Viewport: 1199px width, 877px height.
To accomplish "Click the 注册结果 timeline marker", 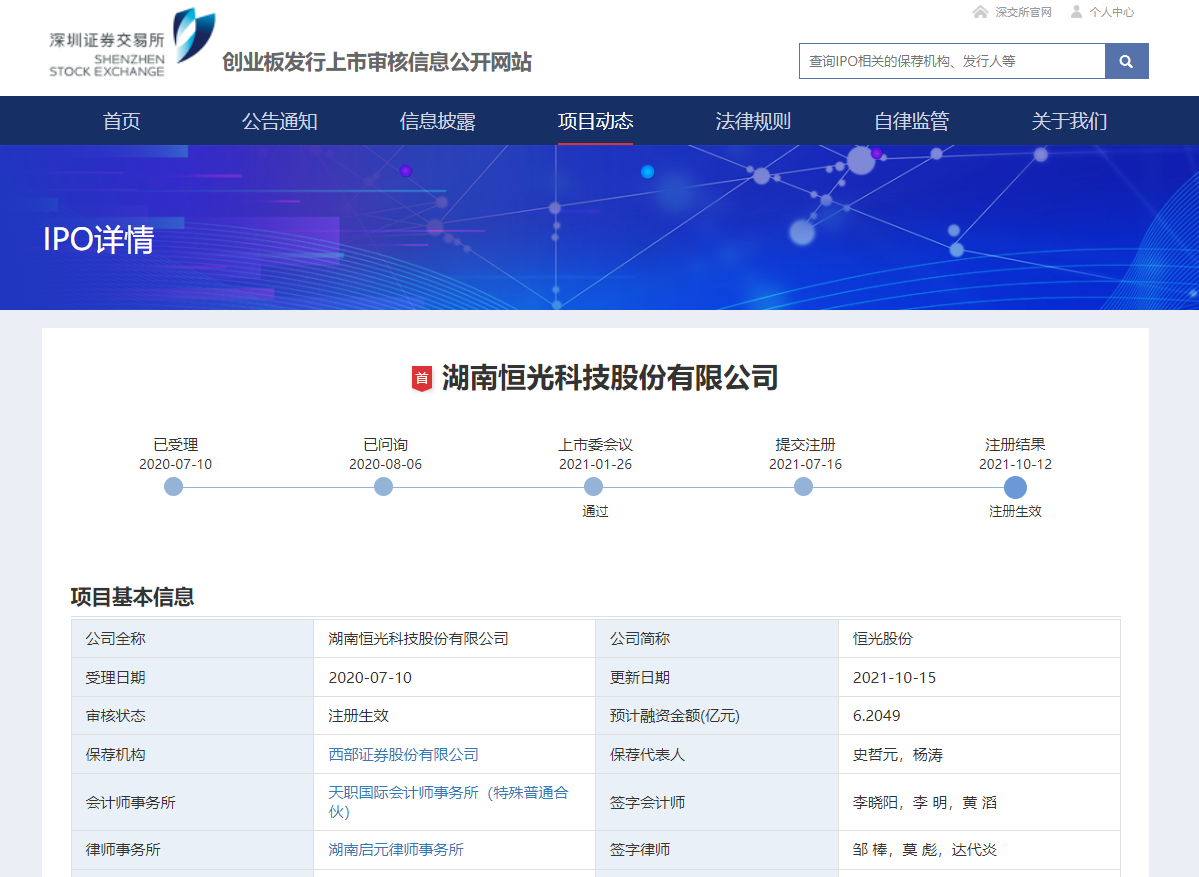I will (1015, 487).
